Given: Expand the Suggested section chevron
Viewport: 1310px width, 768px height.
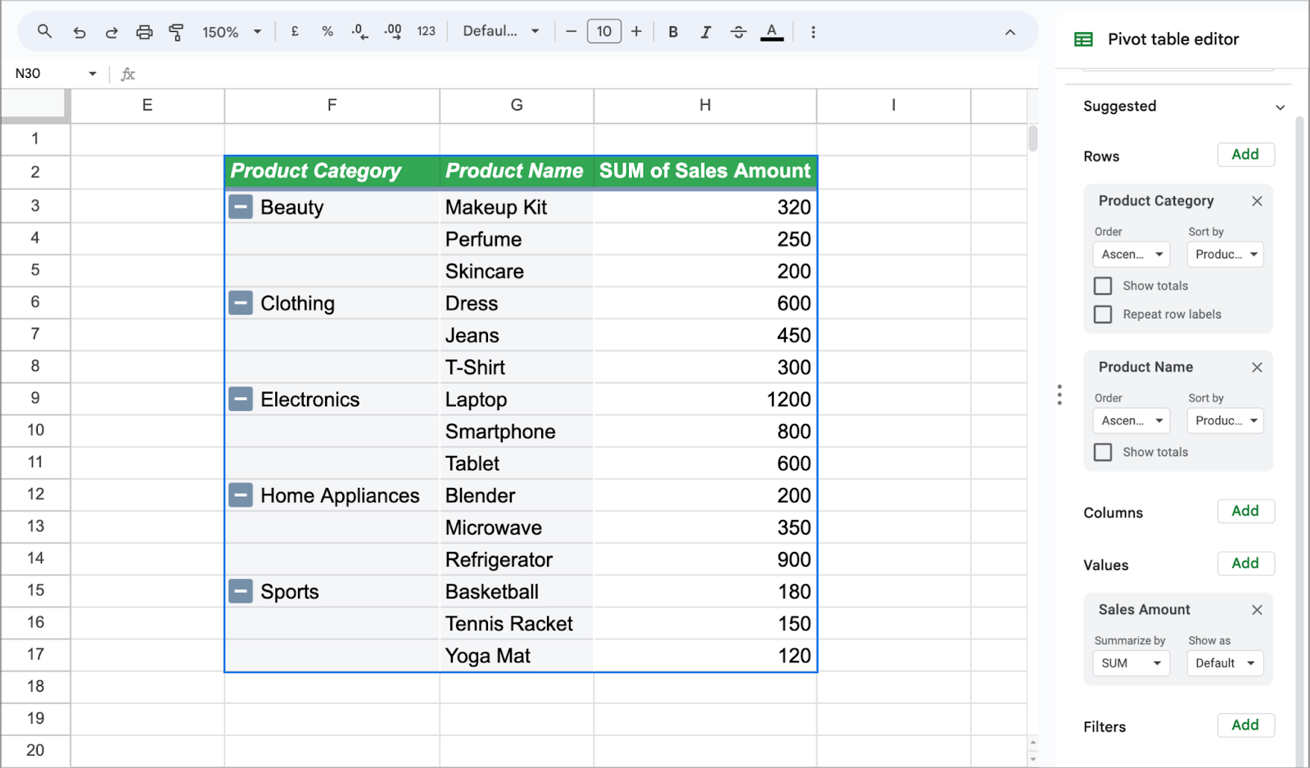Looking at the screenshot, I should [1280, 107].
